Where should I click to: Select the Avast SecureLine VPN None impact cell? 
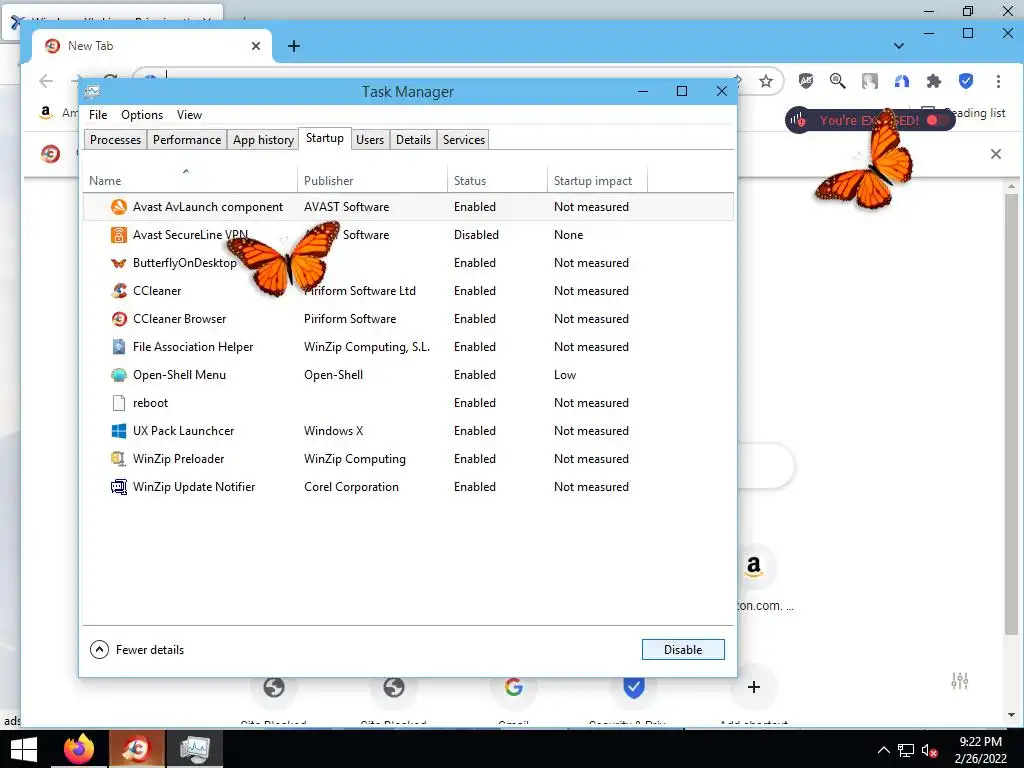pyautogui.click(x=569, y=235)
